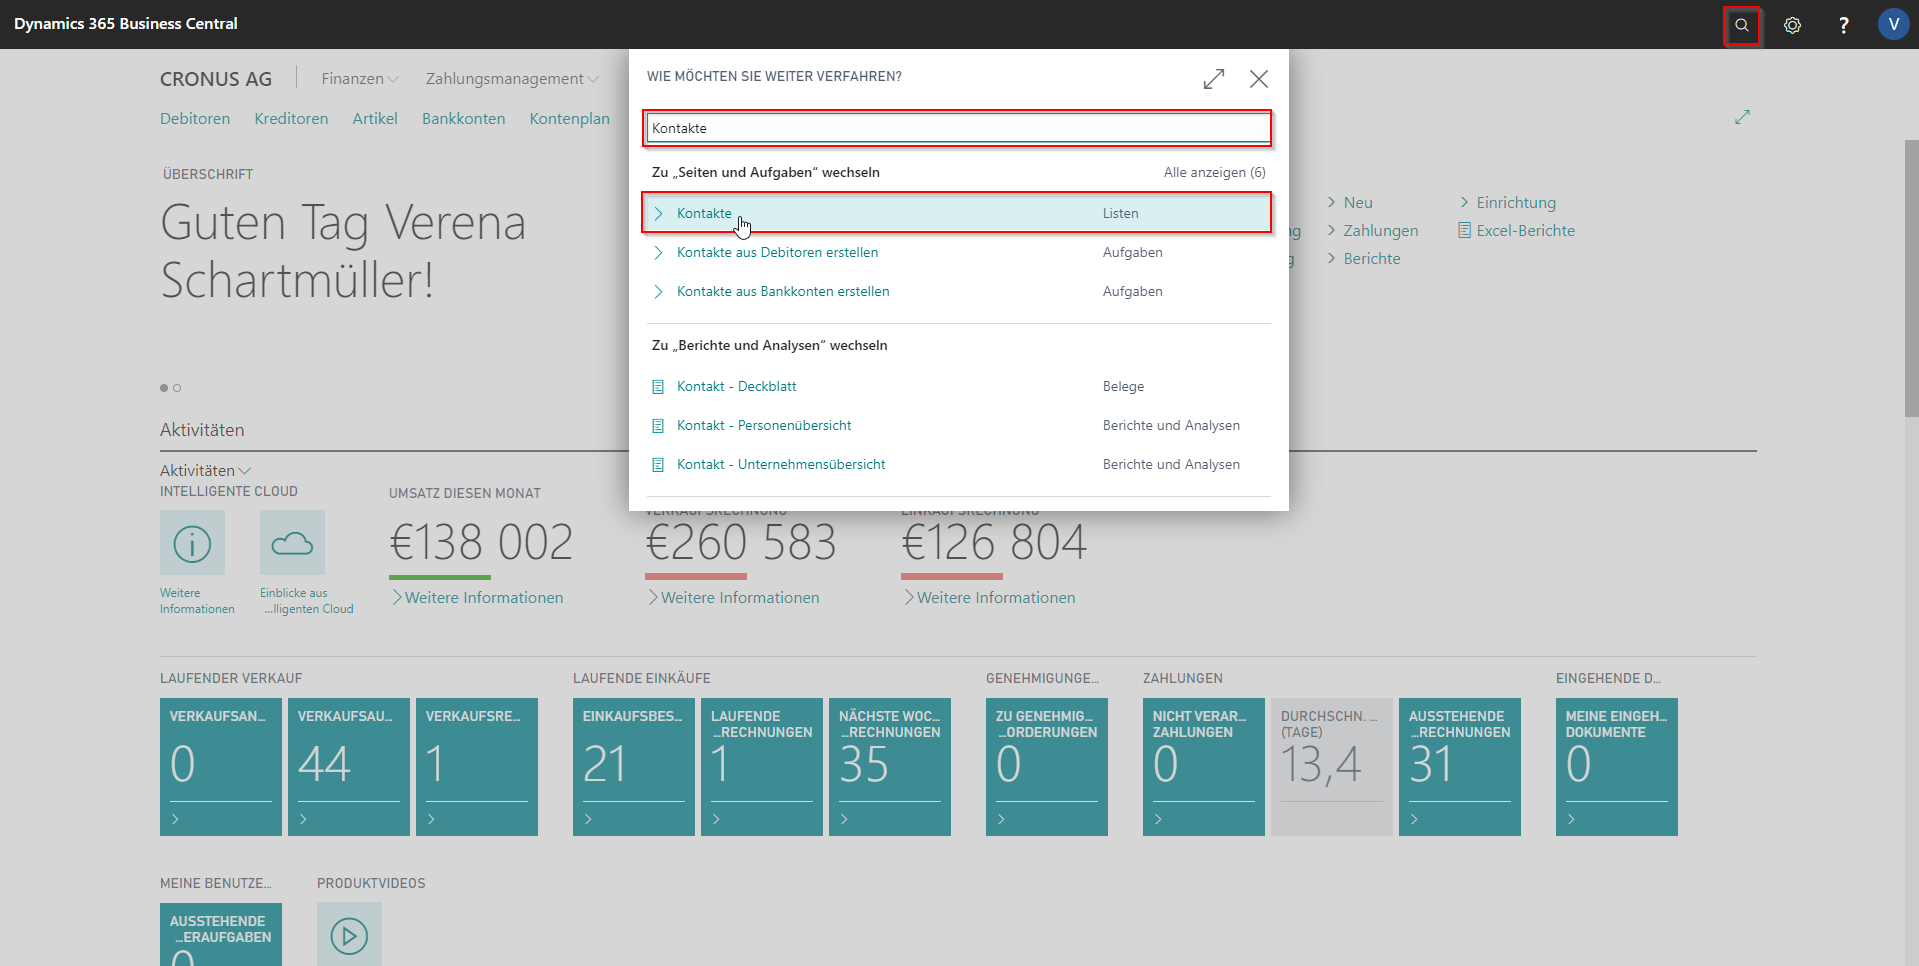1919x966 pixels.
Task: Click report icon beside Kontakt - Personenübersicht
Action: 658,425
